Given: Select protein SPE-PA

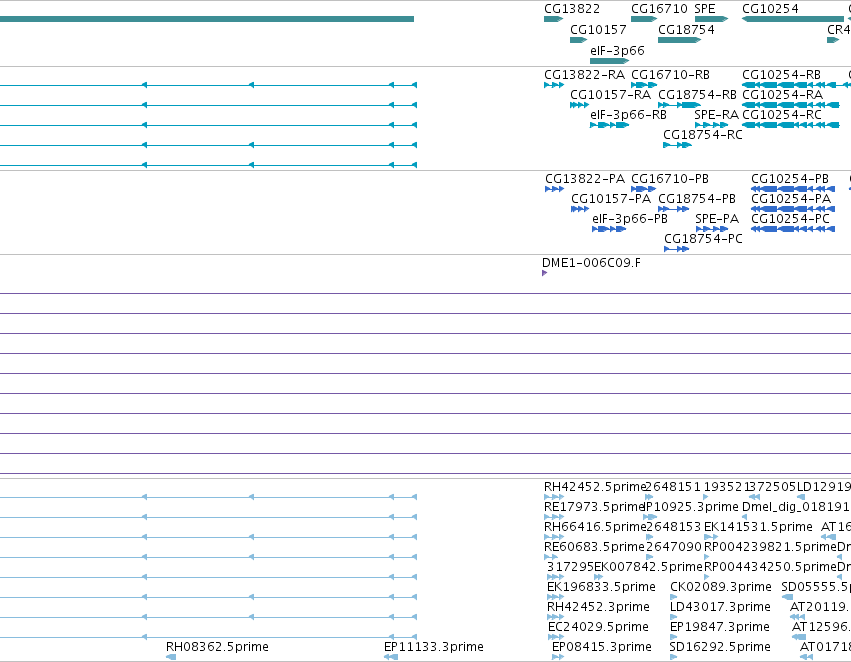Looking at the screenshot, I should coord(717,219).
